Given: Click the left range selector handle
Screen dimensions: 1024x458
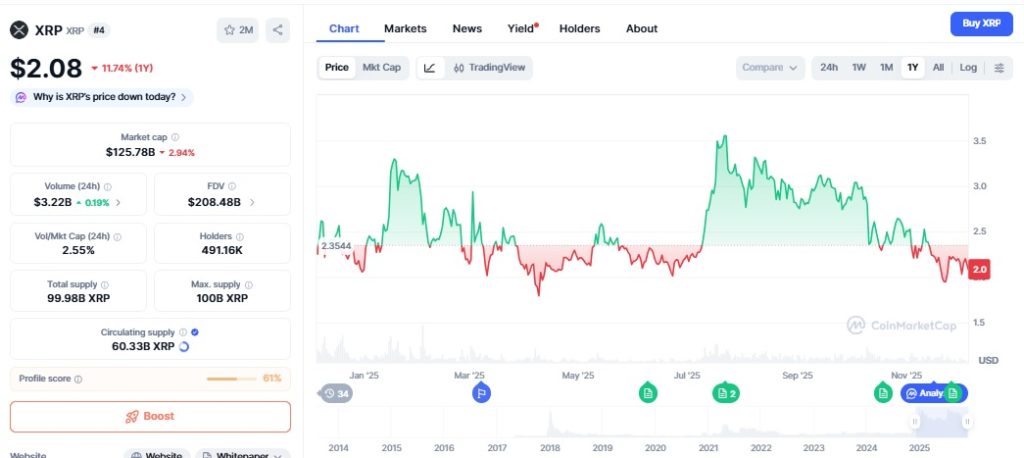Looking at the screenshot, I should coord(915,422).
